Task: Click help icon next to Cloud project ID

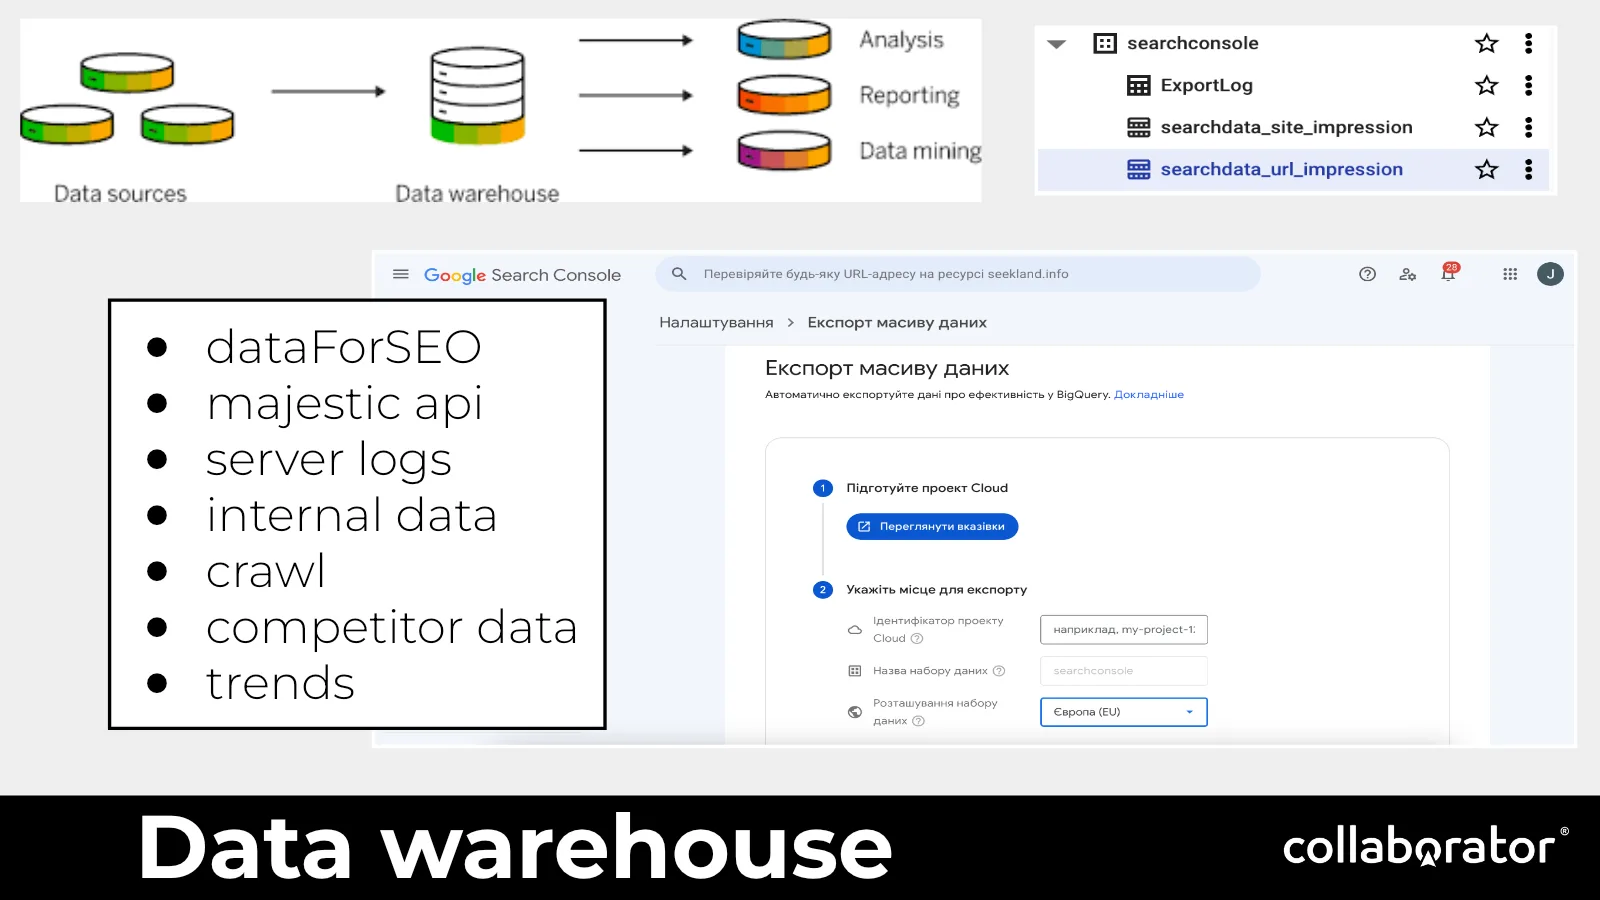Action: [x=917, y=638]
